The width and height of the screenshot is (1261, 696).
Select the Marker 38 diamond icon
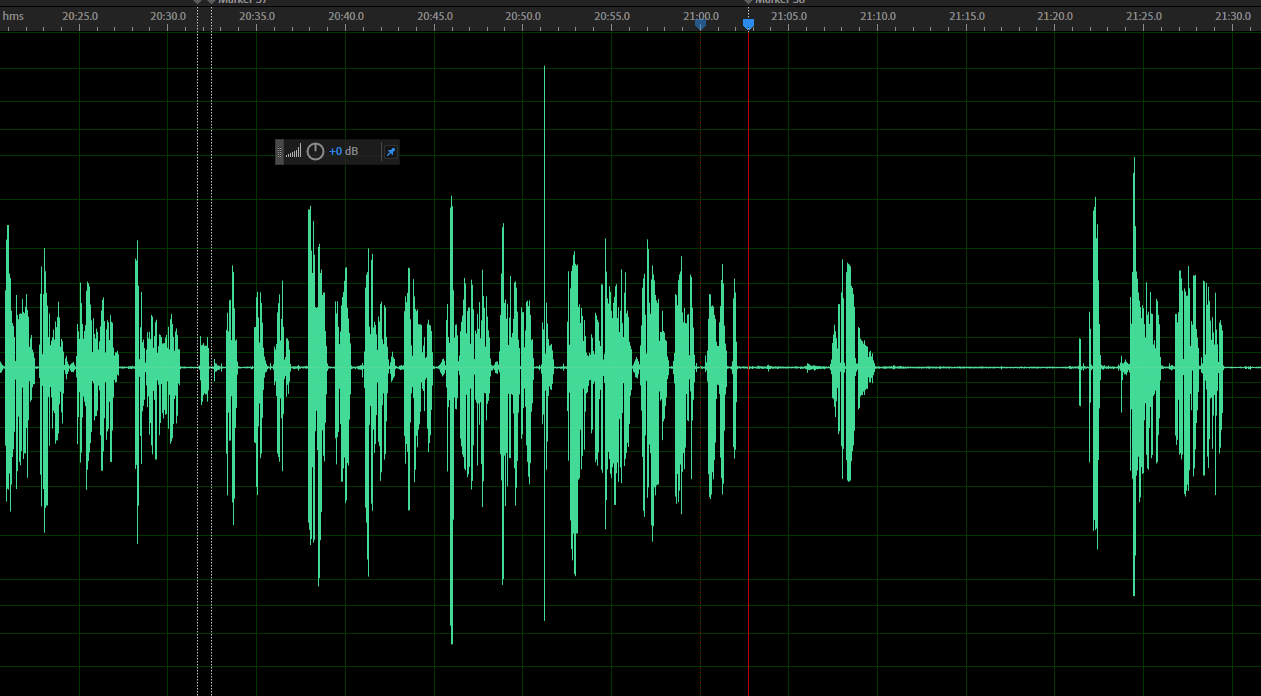click(748, 2)
